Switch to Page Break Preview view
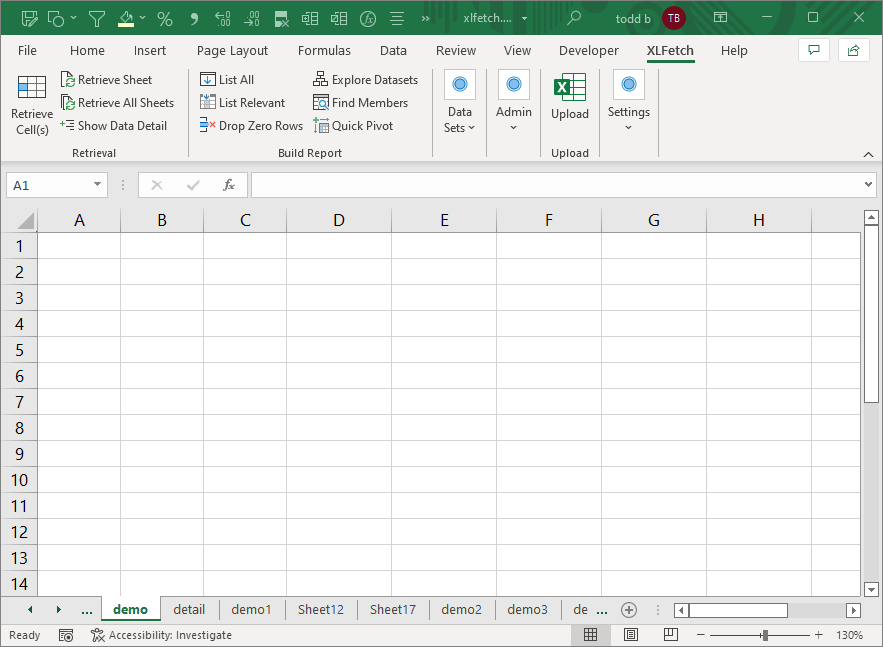Screen dimensions: 883x647 click(671, 635)
